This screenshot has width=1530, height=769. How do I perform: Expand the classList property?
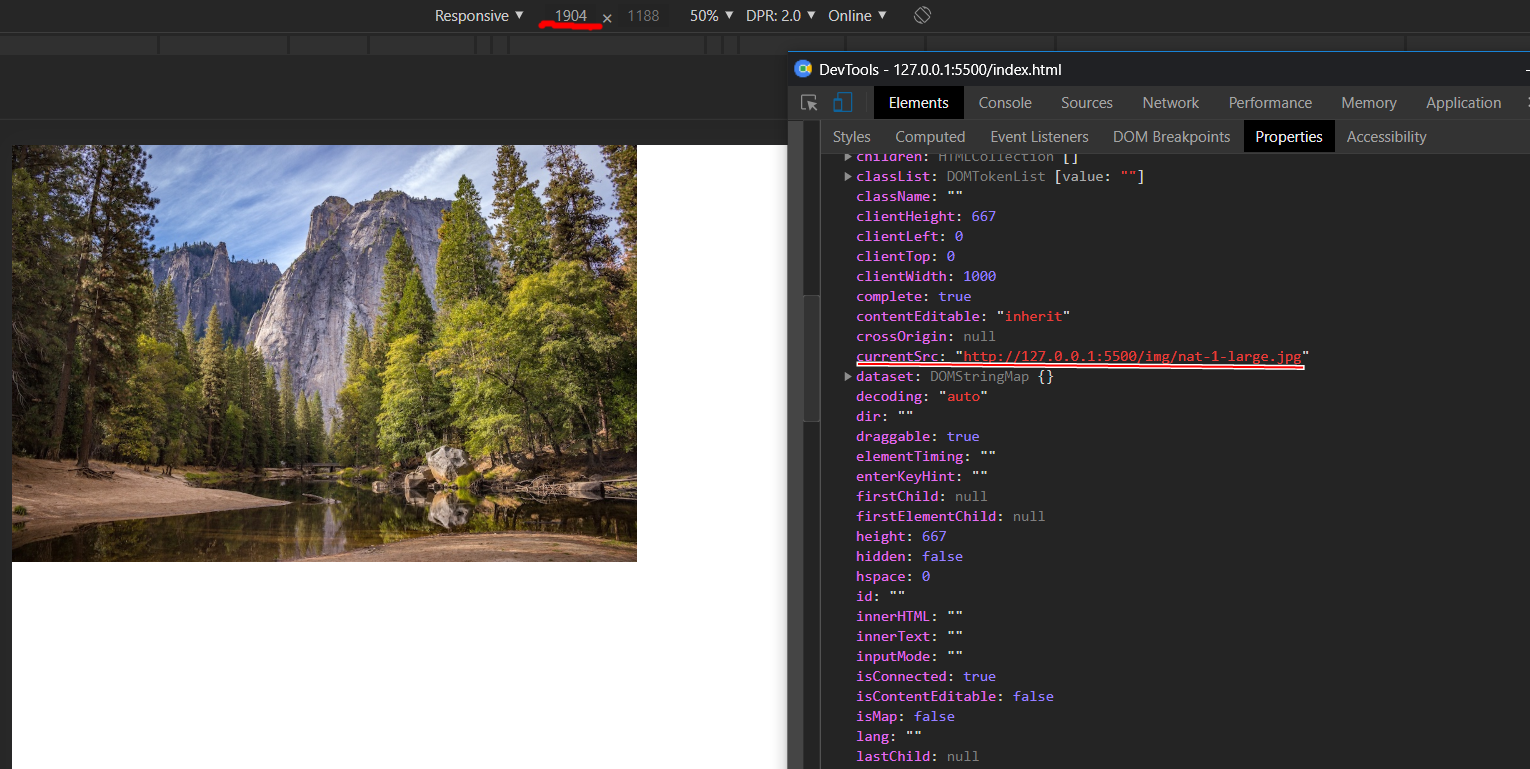click(848, 177)
